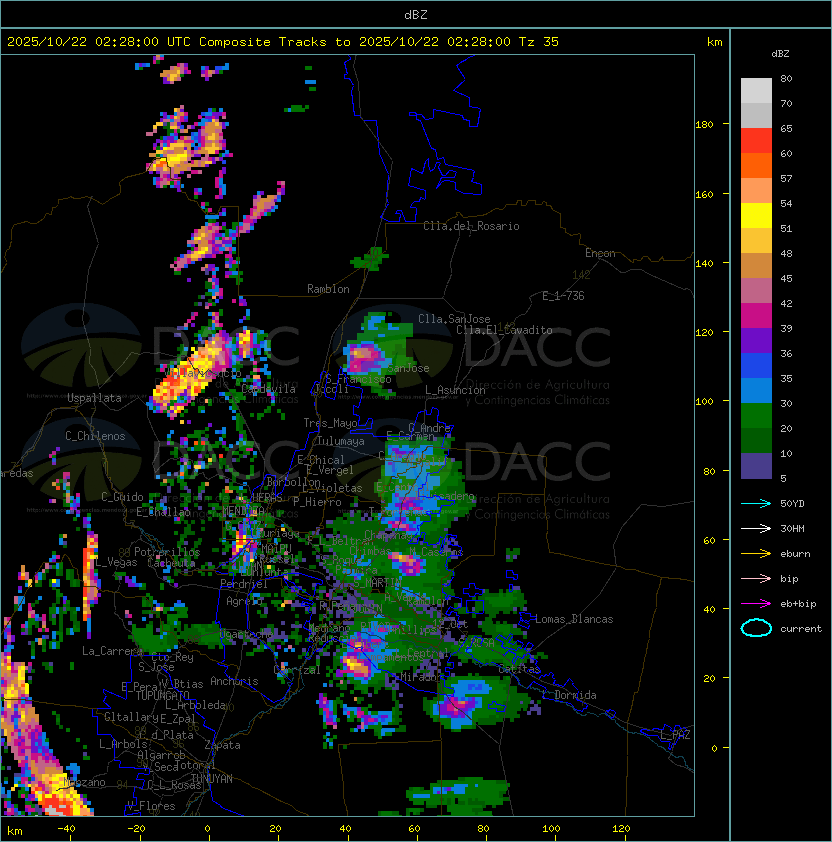
Task: Click the pinkish 42-45 dBZ color band
Action: point(756,291)
